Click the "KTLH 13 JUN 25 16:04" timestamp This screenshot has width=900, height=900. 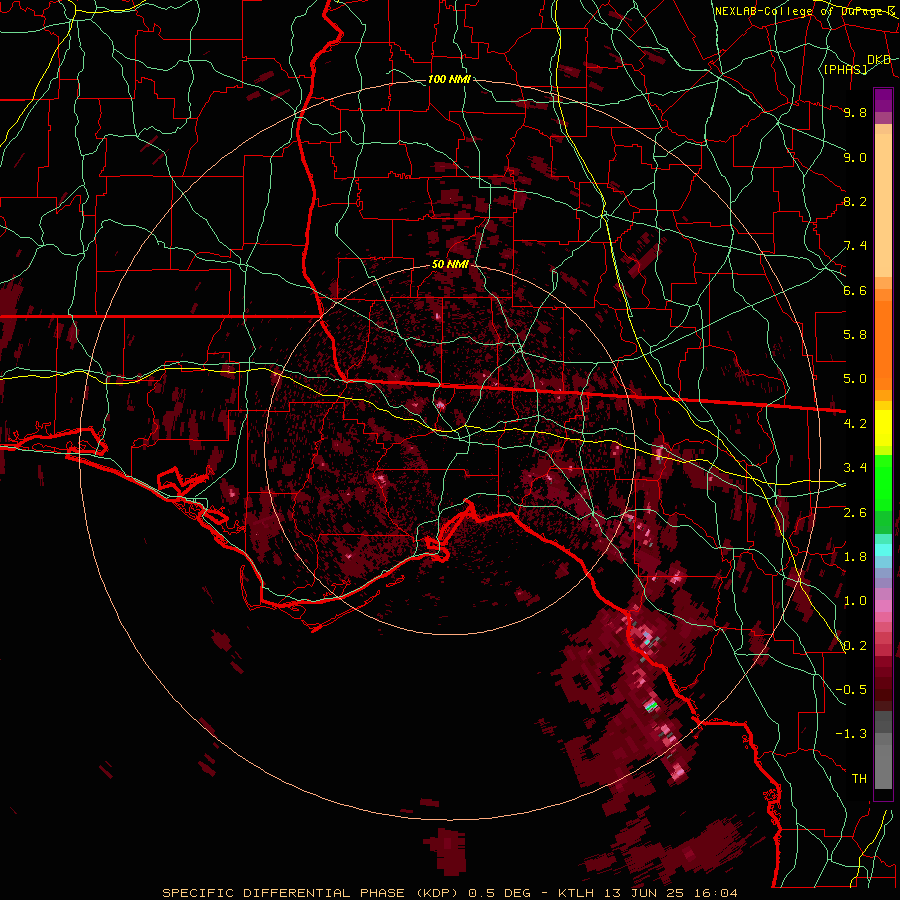tap(645, 893)
